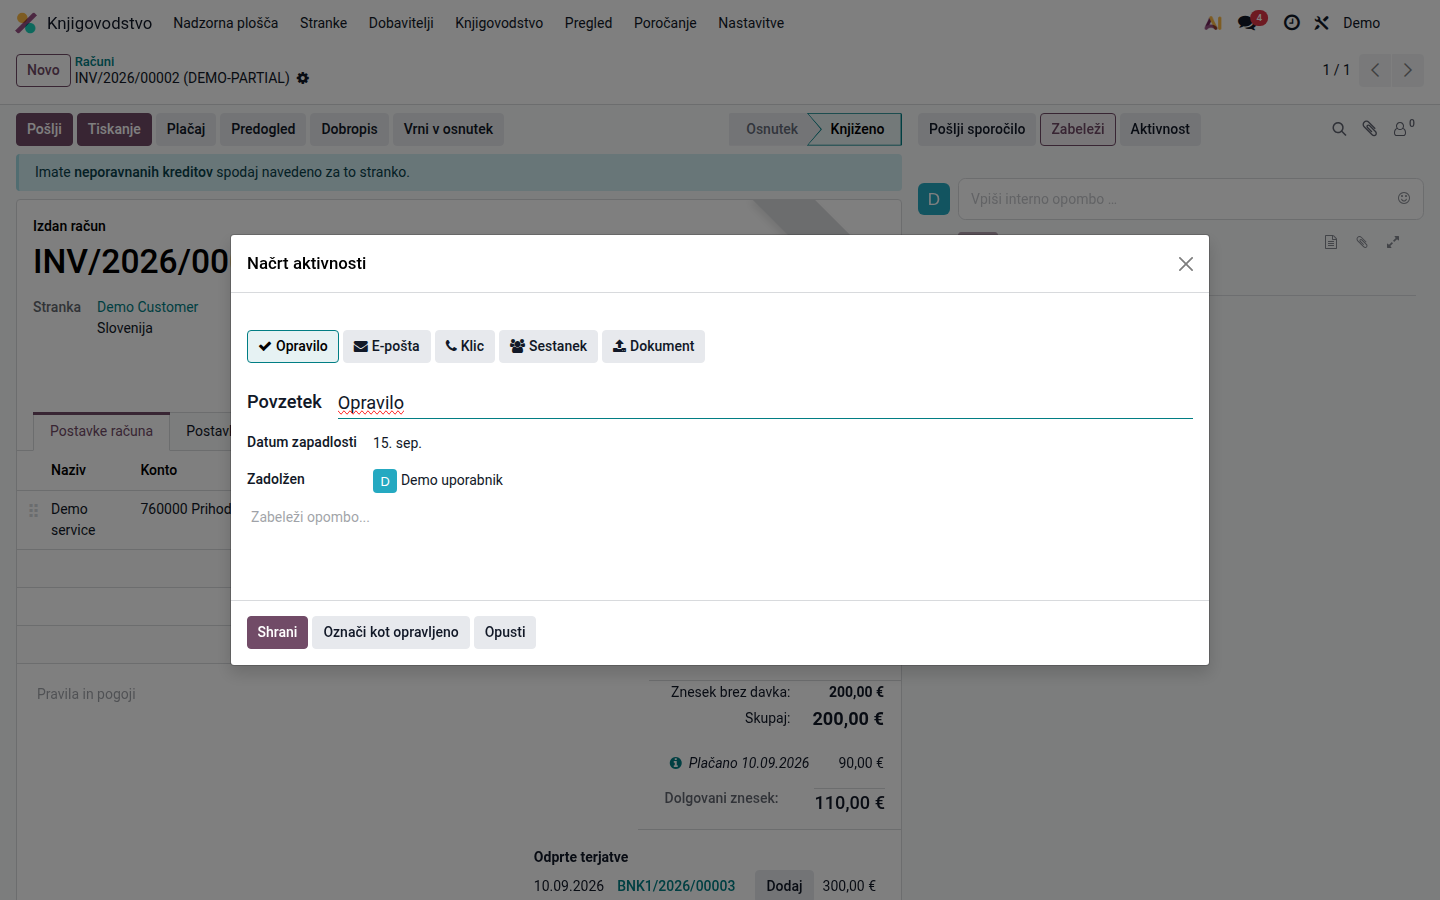Click the note template document icon
1440x900 pixels.
pyautogui.click(x=1331, y=242)
